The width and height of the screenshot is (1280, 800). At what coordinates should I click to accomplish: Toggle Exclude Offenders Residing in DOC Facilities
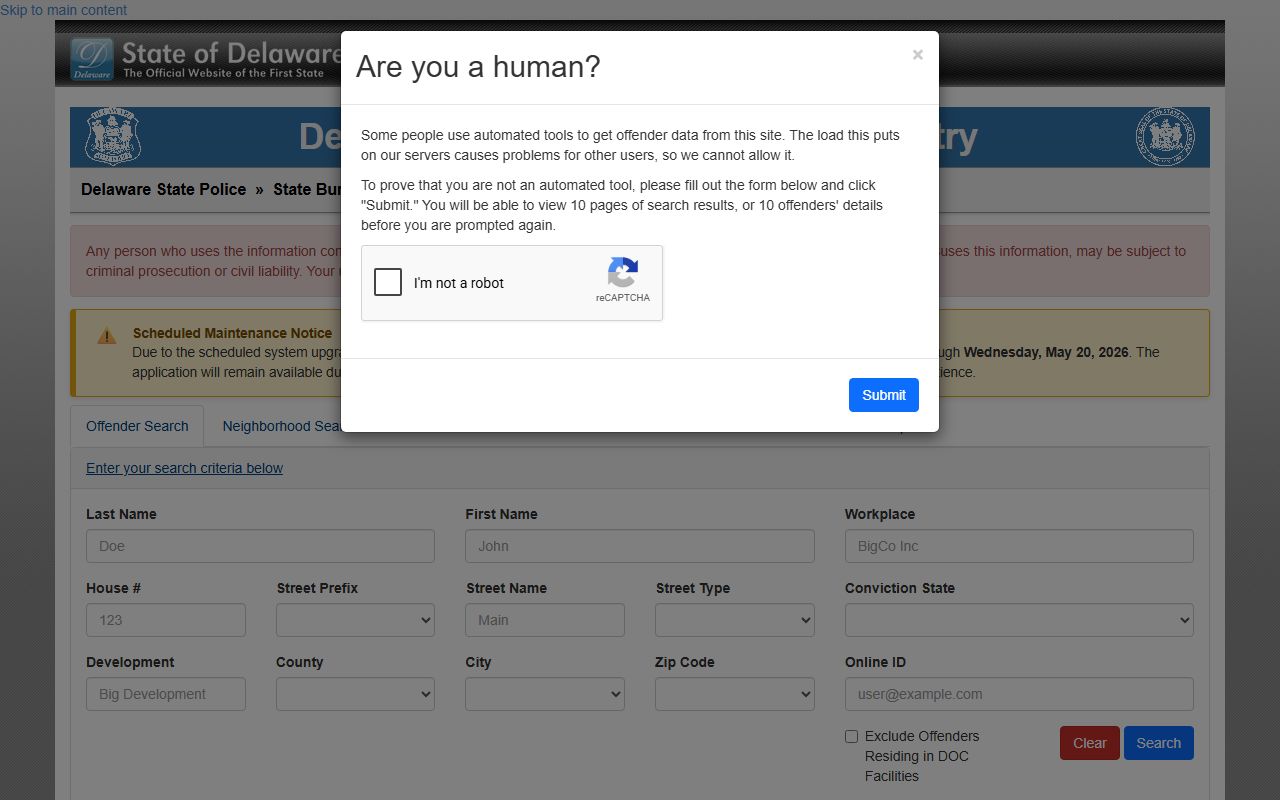851,736
